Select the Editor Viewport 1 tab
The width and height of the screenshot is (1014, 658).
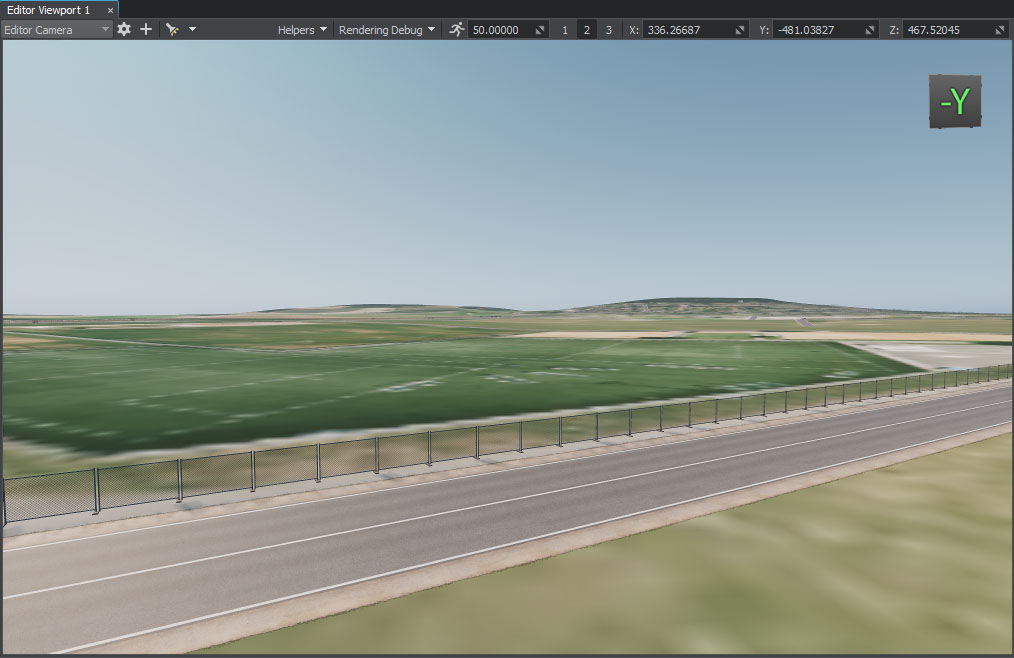click(x=48, y=9)
